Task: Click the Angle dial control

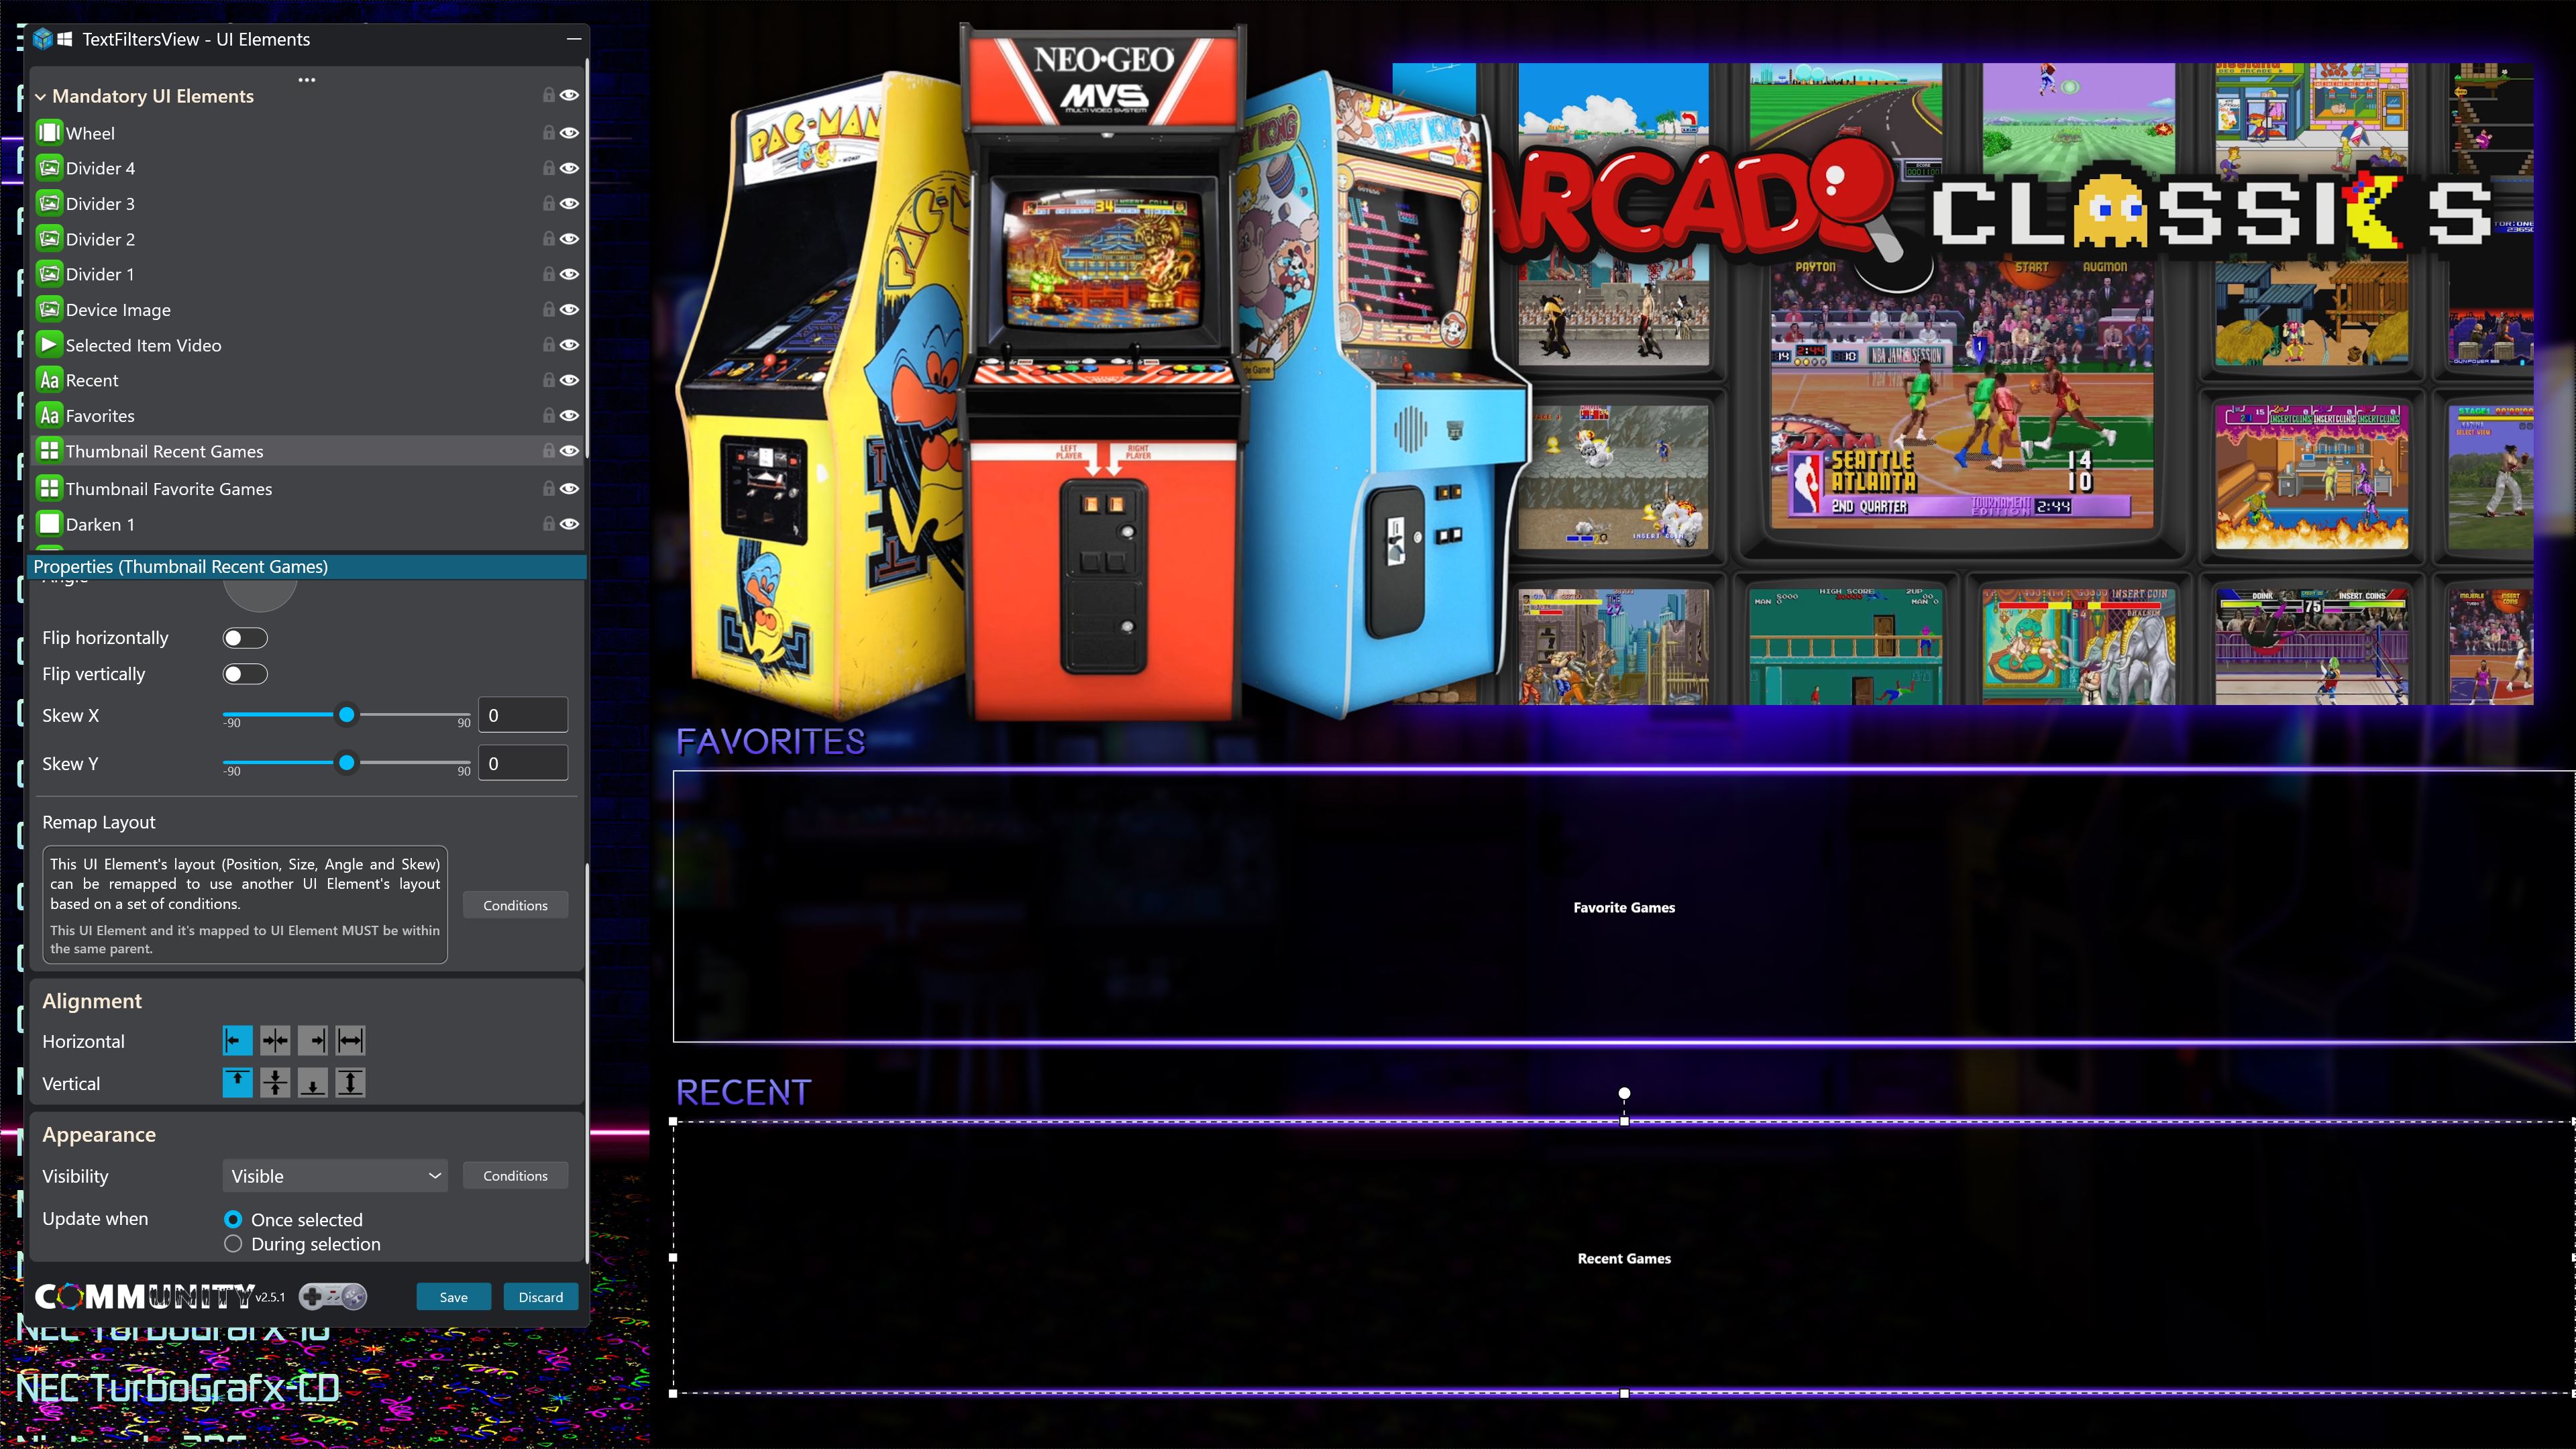Action: [260, 595]
